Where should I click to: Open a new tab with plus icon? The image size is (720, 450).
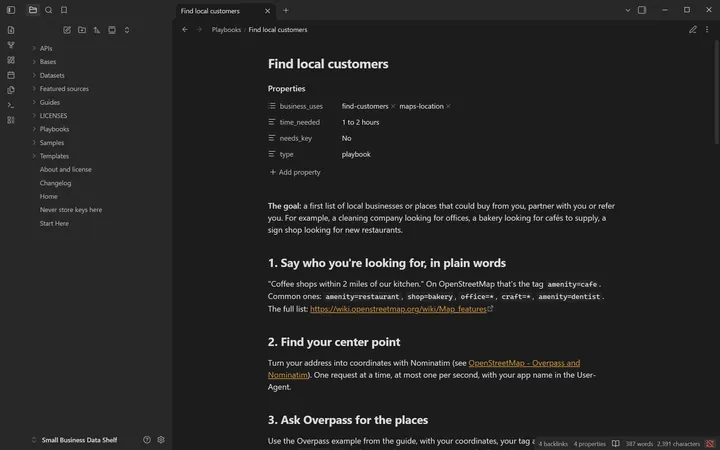286,10
